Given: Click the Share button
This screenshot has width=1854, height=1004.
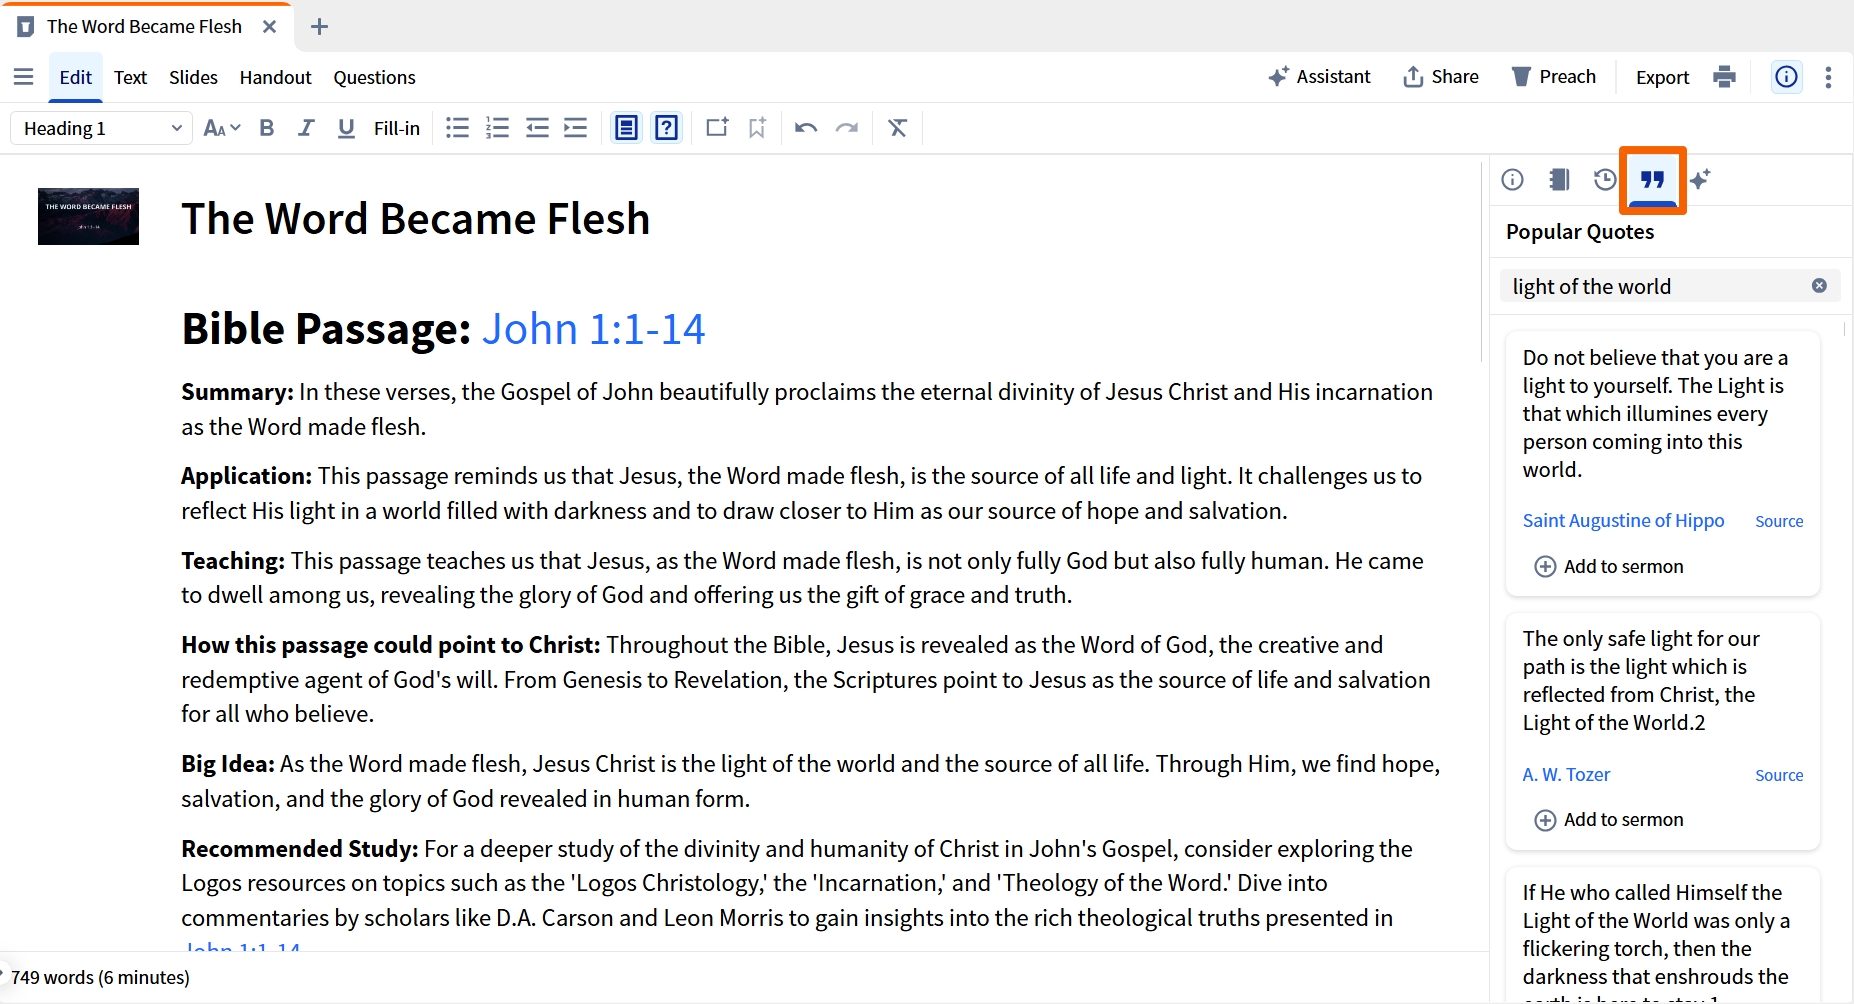Looking at the screenshot, I should (x=1441, y=77).
